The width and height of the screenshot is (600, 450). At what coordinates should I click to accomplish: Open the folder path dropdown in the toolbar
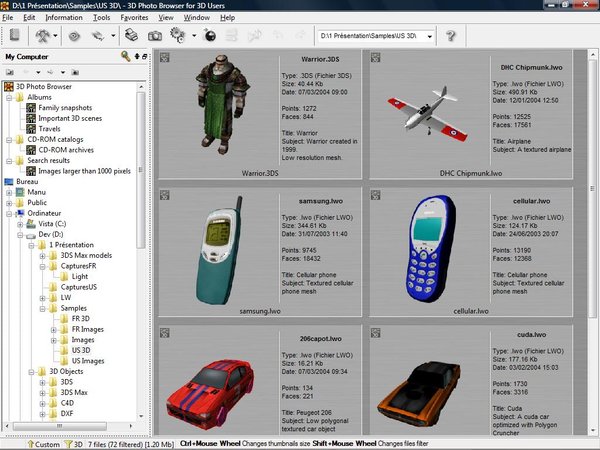430,36
